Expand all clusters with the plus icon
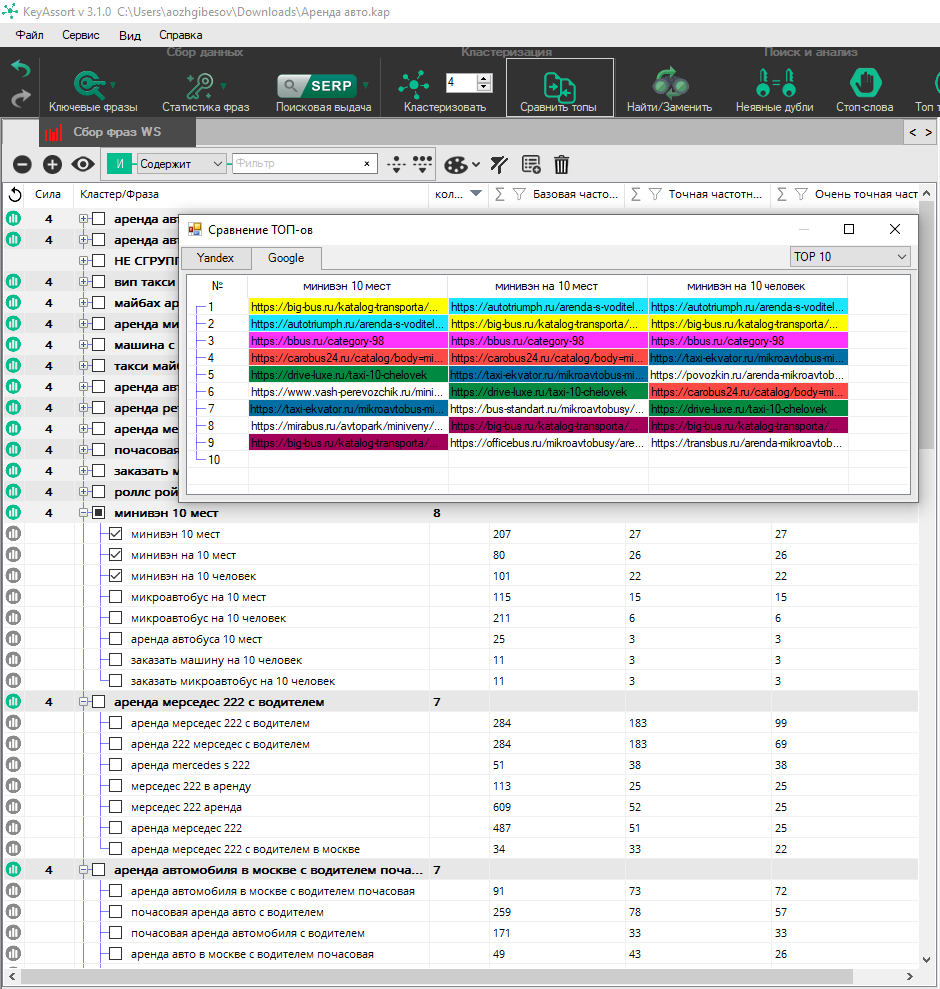940x989 pixels. pyautogui.click(x=52, y=165)
